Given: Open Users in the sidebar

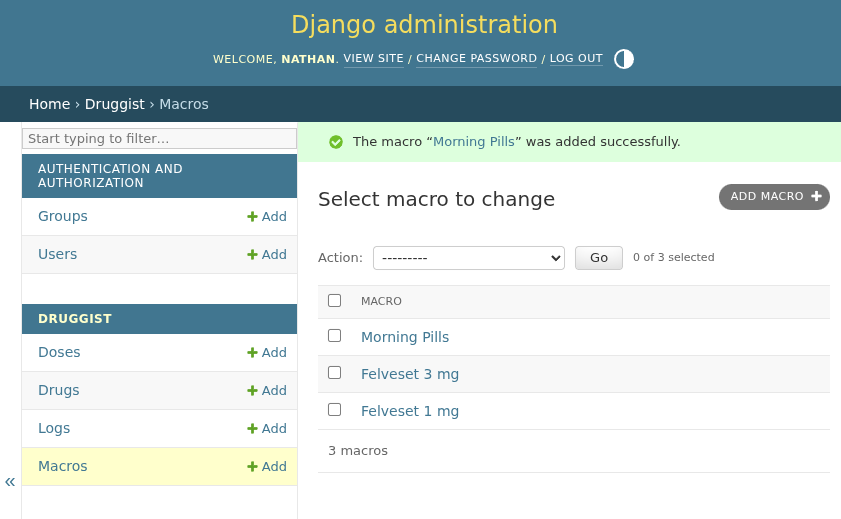Looking at the screenshot, I should [x=57, y=254].
